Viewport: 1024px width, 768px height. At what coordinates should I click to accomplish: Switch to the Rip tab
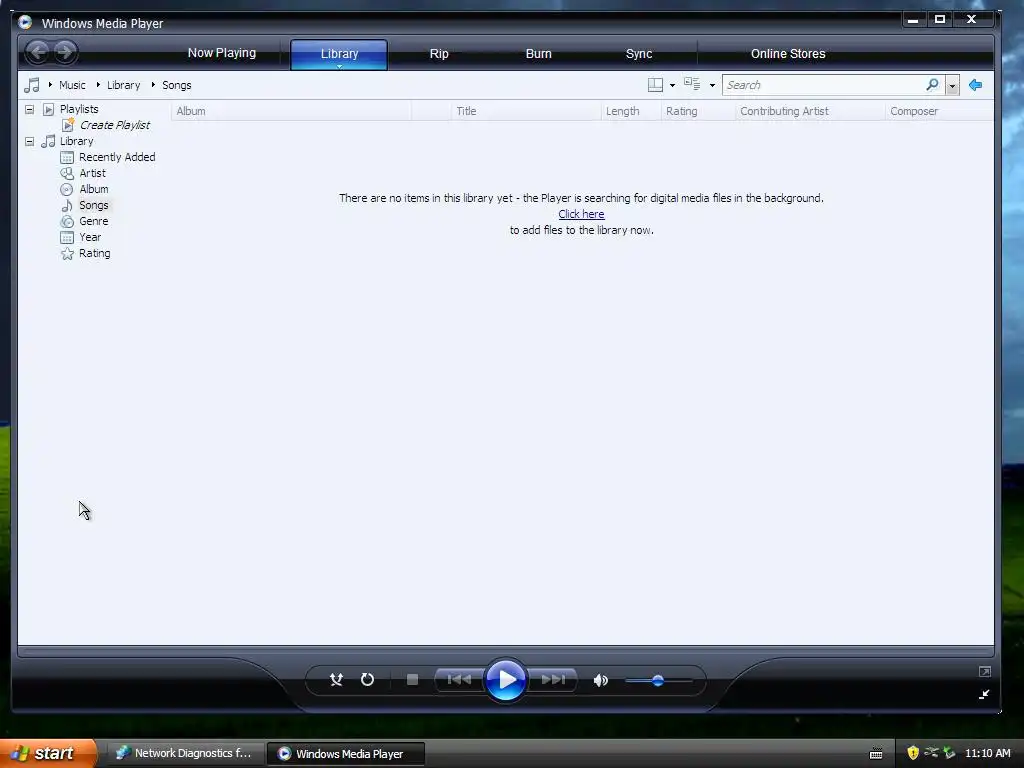[439, 54]
